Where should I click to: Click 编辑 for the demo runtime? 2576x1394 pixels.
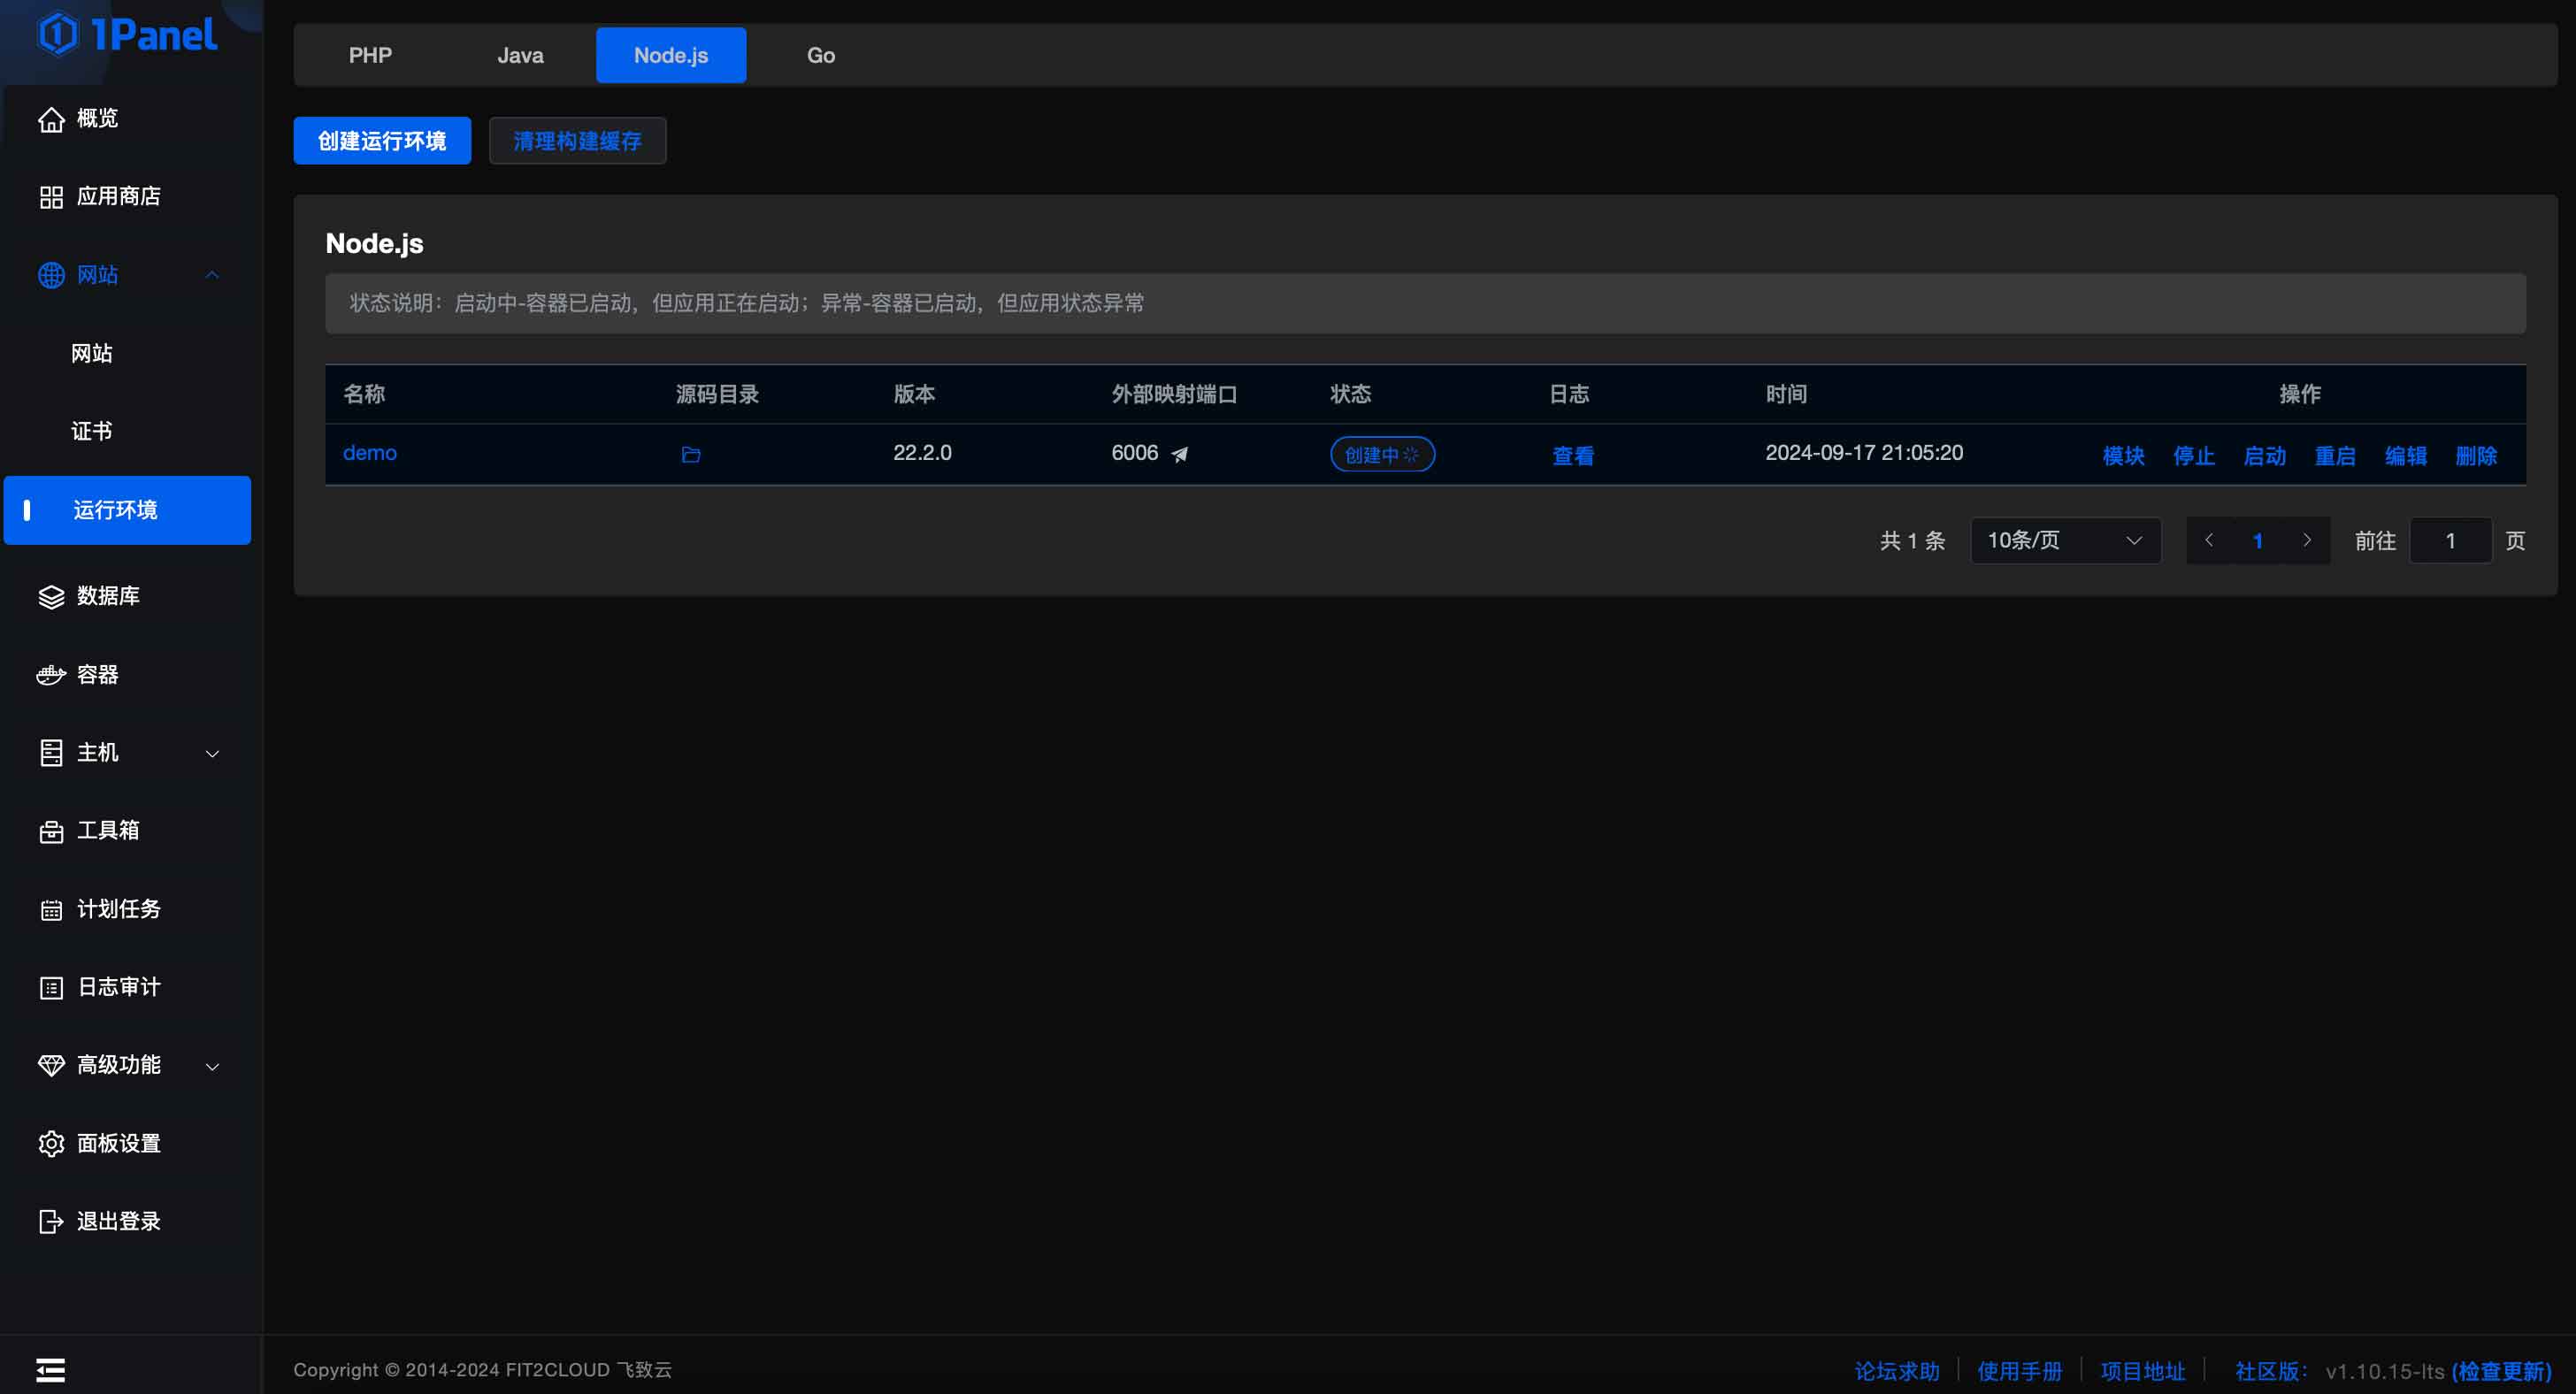2405,456
